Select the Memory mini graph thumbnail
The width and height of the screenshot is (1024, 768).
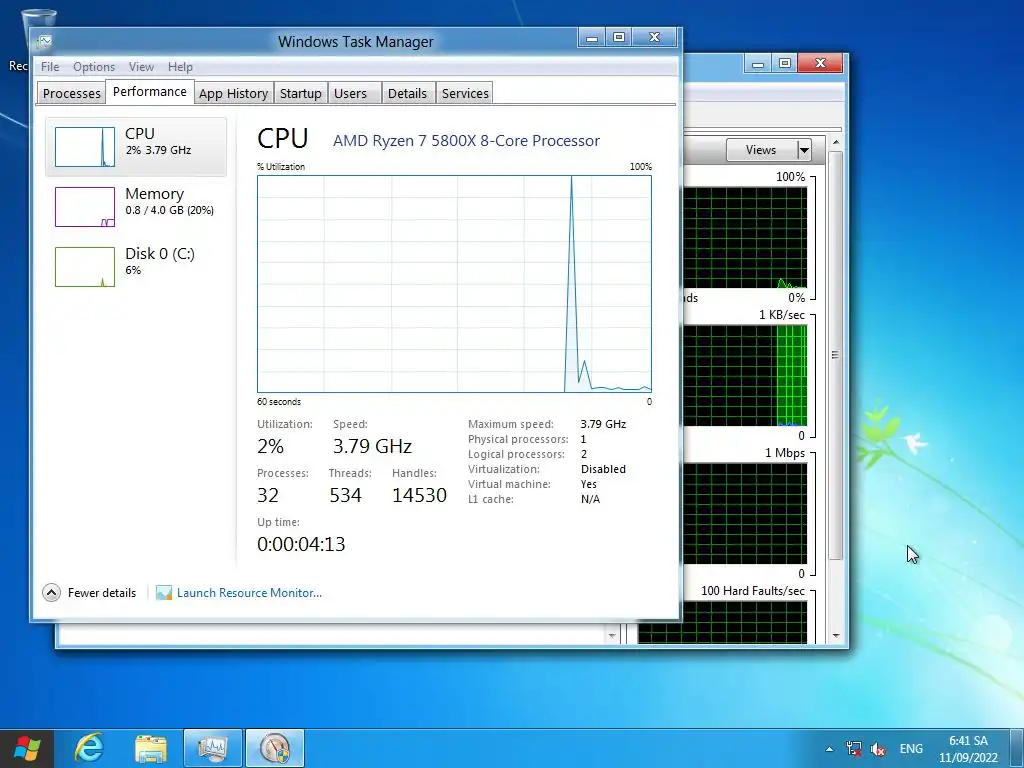[85, 207]
